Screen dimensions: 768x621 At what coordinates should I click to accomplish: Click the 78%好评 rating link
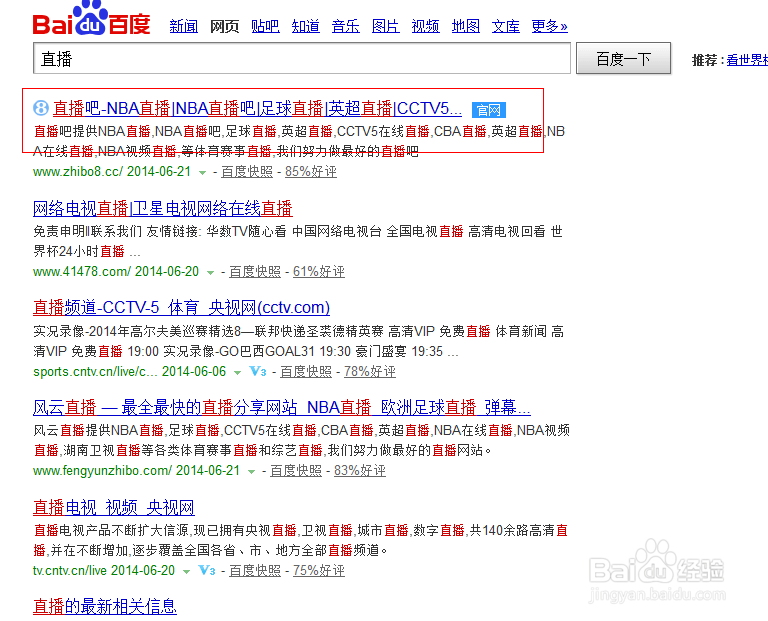tap(370, 372)
